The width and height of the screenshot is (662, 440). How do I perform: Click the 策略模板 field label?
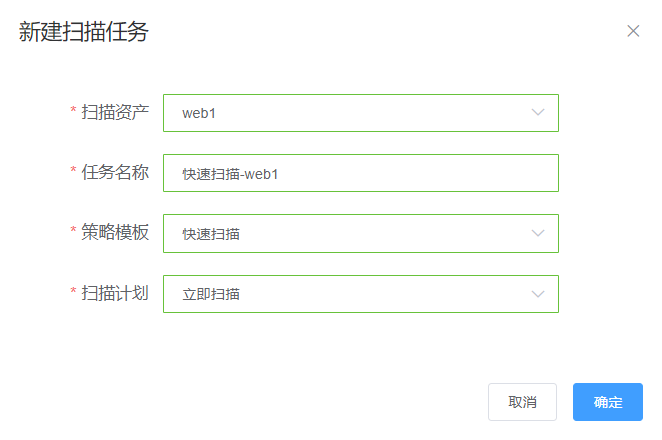click(x=115, y=232)
